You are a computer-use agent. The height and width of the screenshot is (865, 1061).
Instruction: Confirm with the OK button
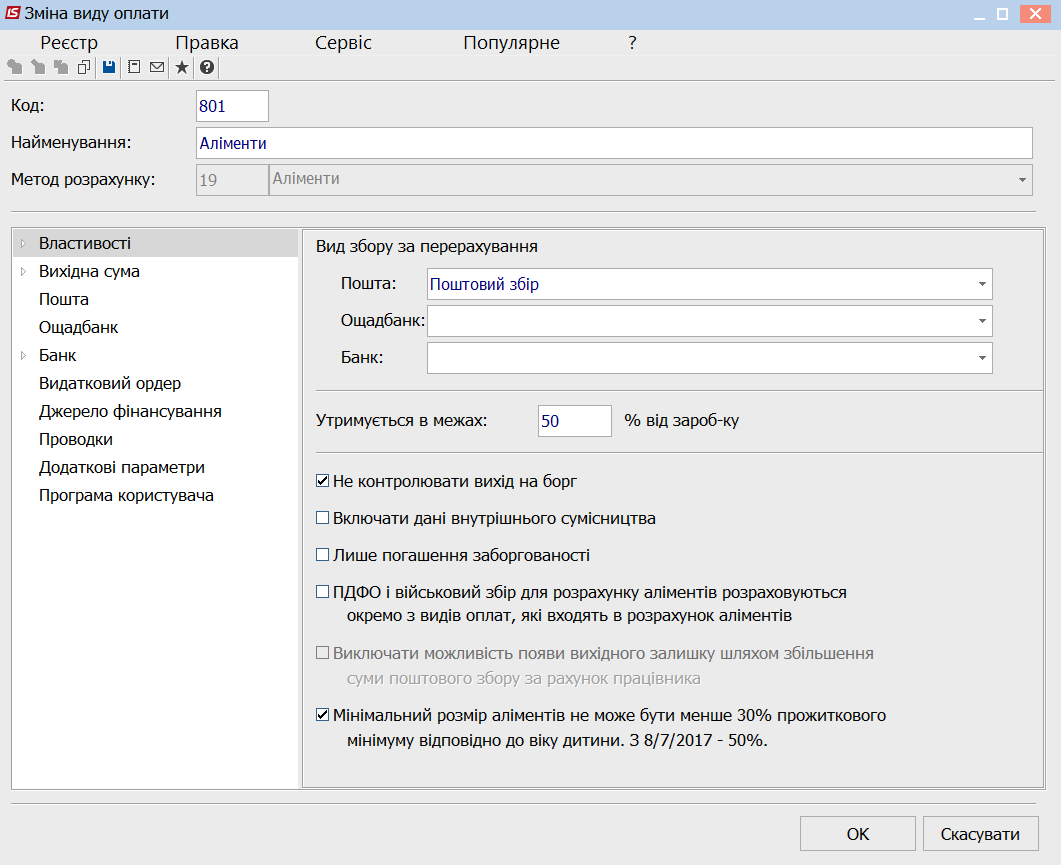[x=857, y=834]
